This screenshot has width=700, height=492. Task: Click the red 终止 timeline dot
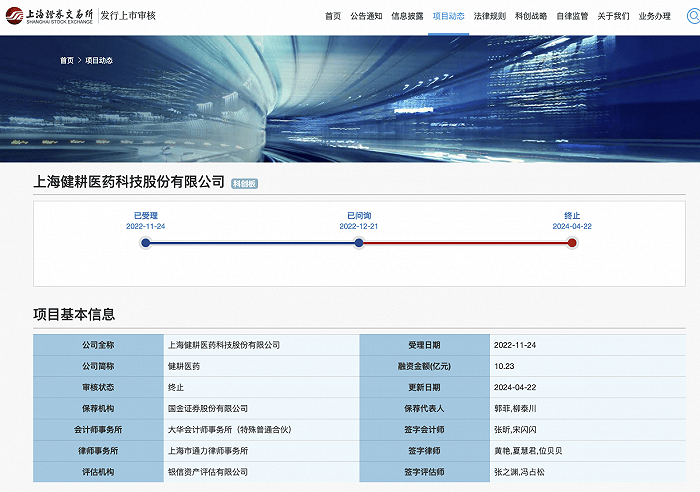pyautogui.click(x=572, y=243)
